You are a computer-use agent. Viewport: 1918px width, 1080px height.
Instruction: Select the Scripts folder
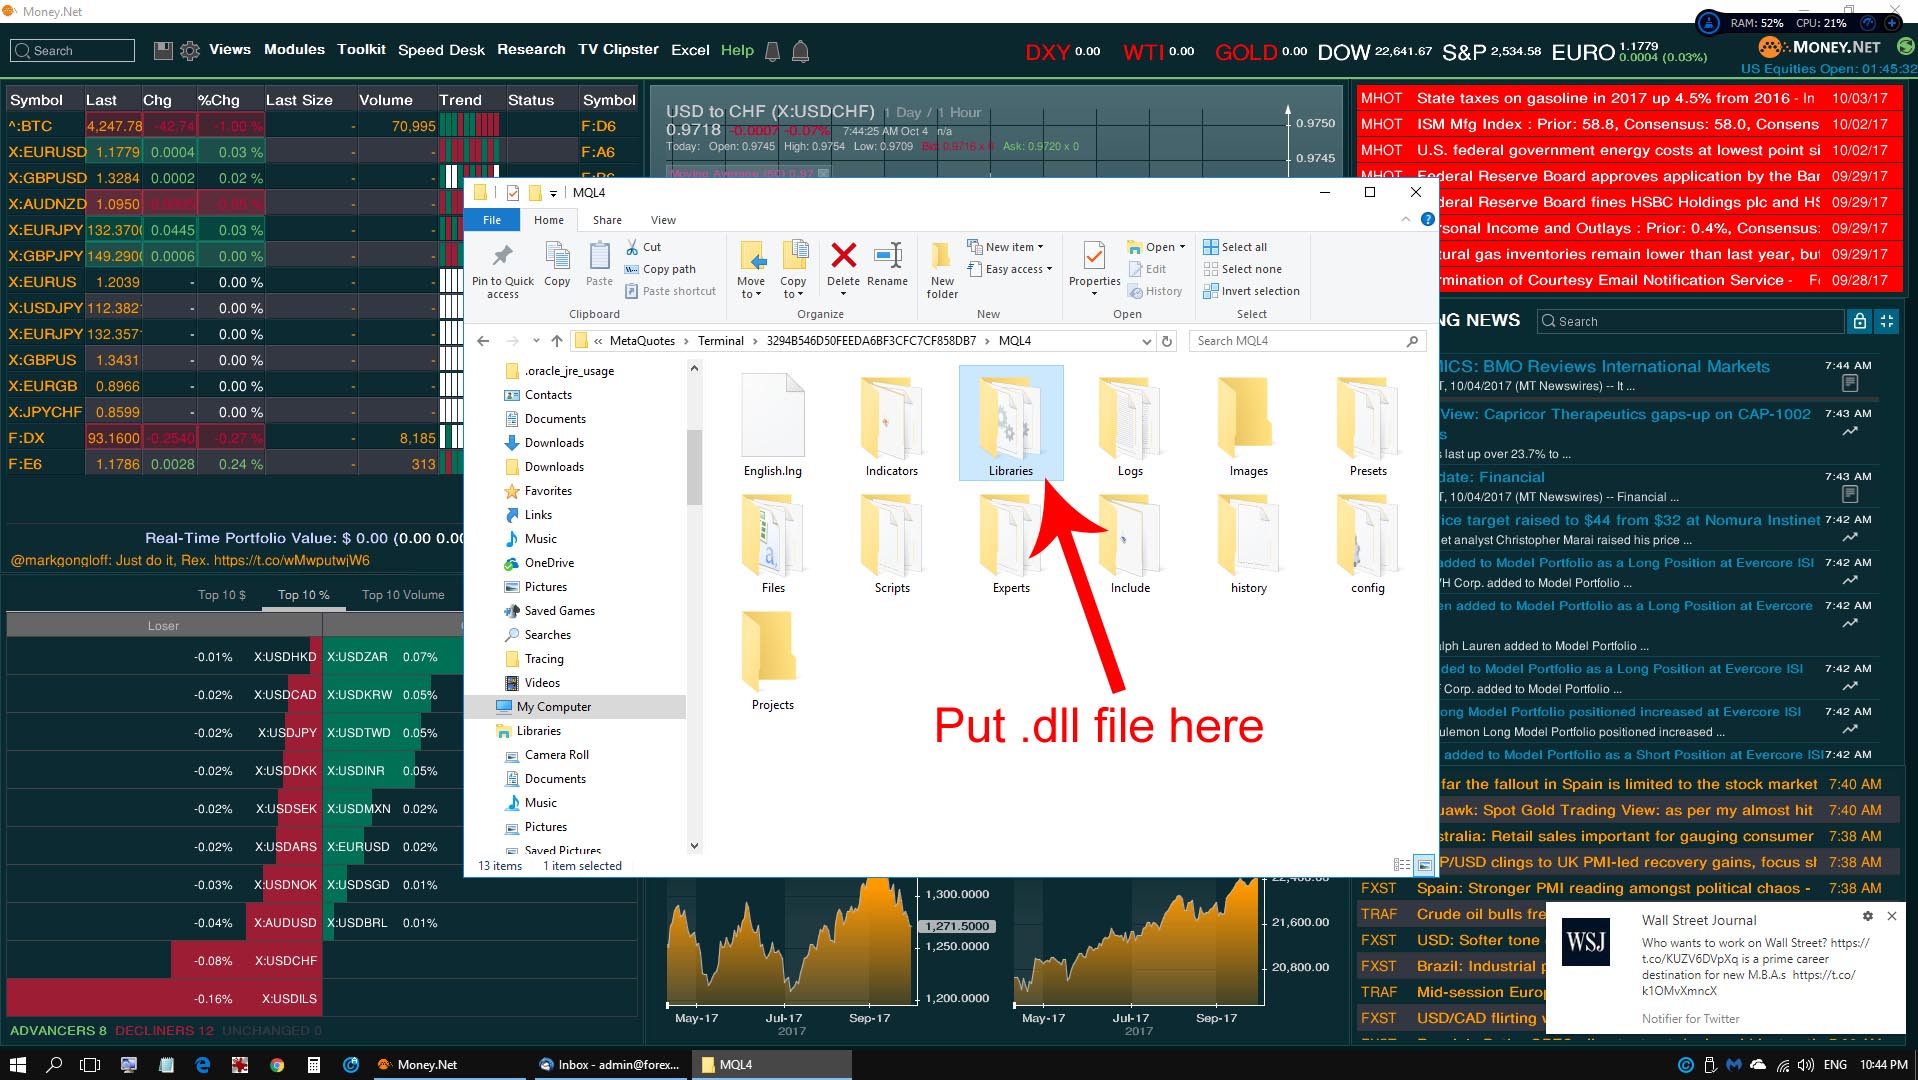pyautogui.click(x=892, y=545)
